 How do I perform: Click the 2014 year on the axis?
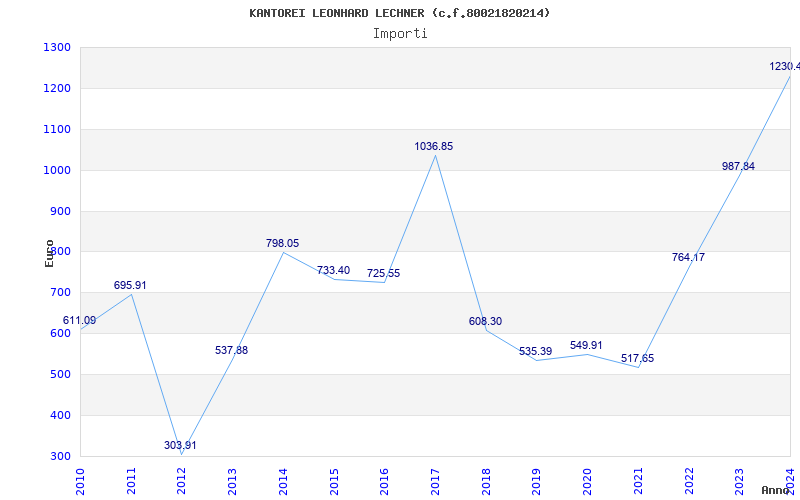click(283, 481)
